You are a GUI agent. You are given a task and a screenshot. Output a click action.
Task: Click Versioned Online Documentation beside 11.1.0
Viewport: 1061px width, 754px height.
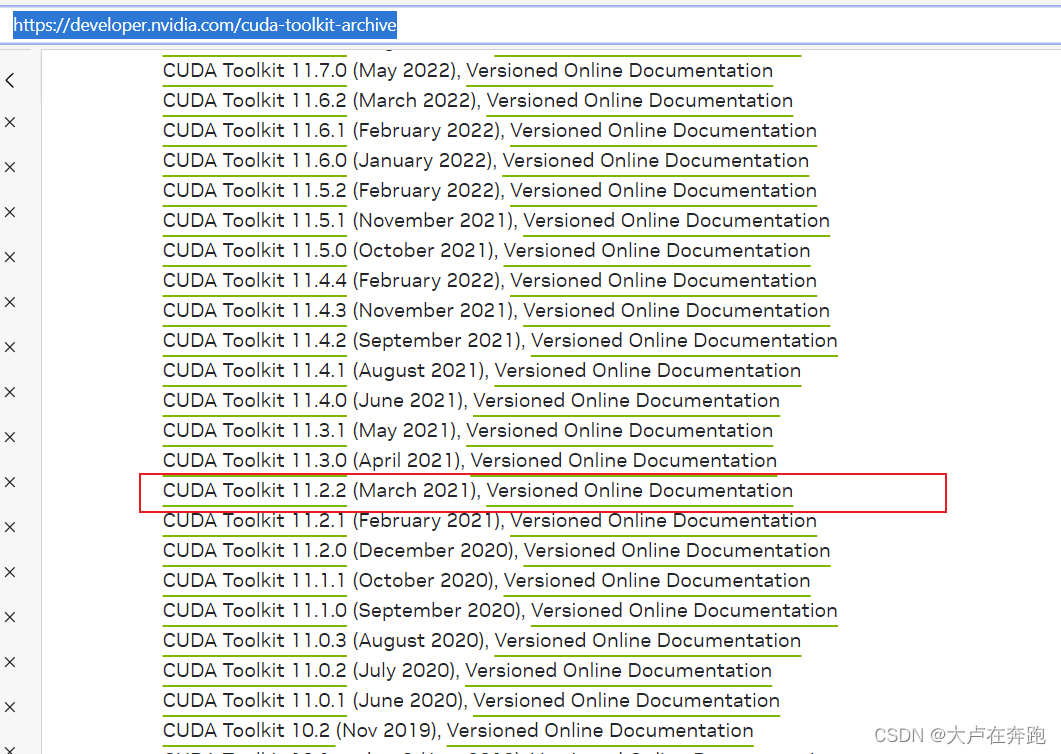pyautogui.click(x=684, y=610)
